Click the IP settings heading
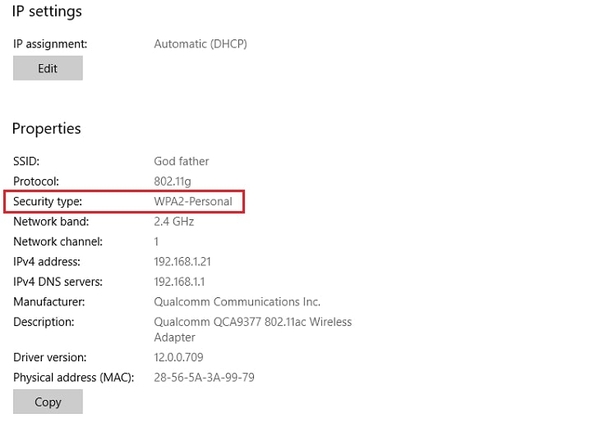Viewport: 600px width, 427px height. click(x=47, y=12)
